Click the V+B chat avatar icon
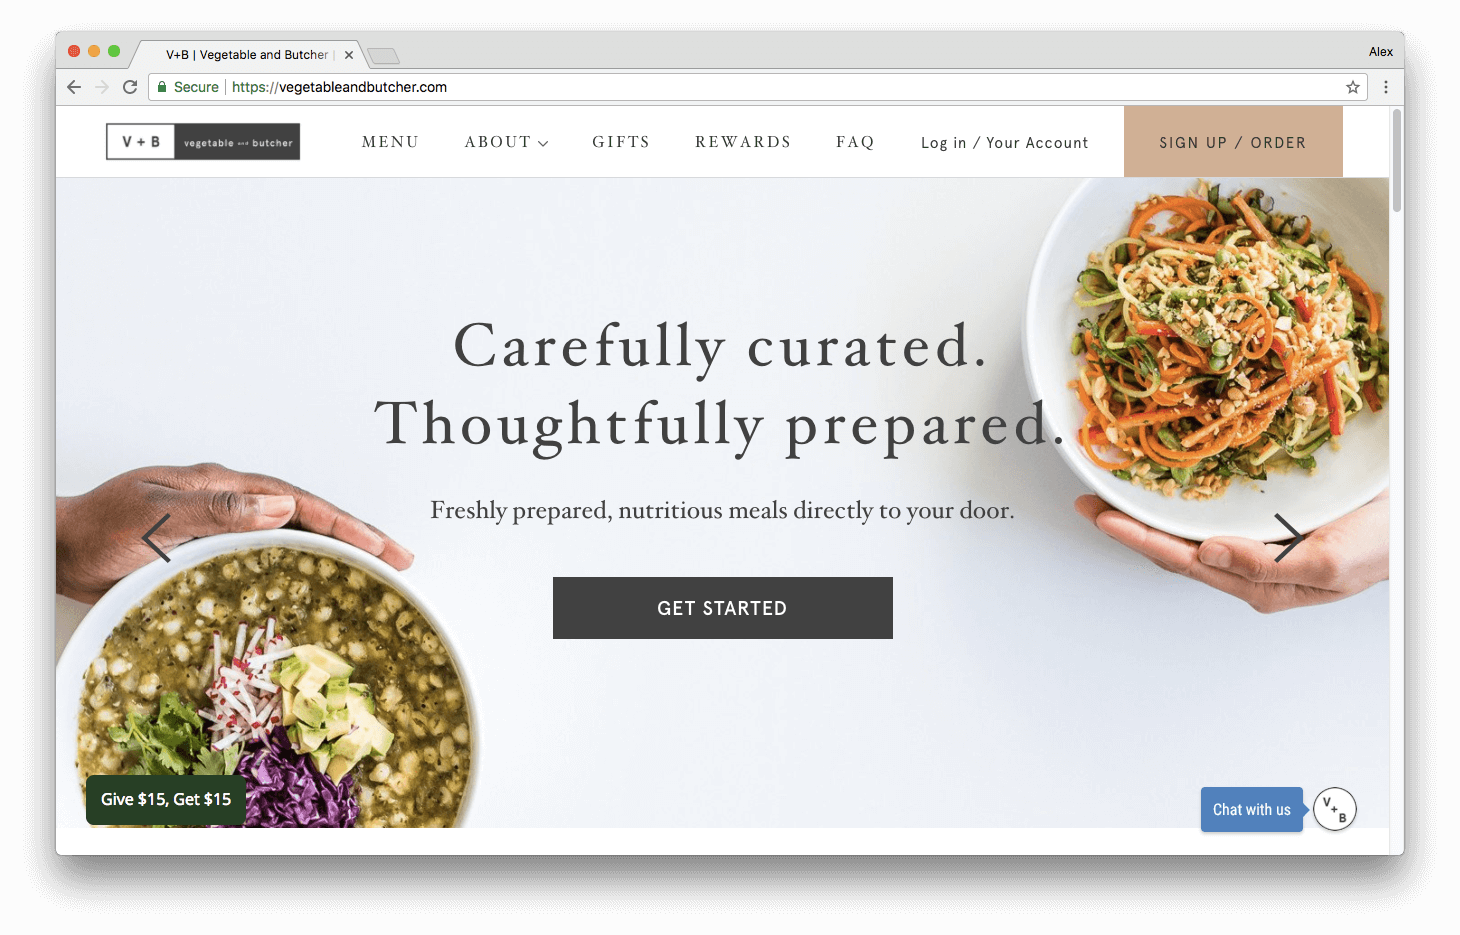 coord(1335,809)
